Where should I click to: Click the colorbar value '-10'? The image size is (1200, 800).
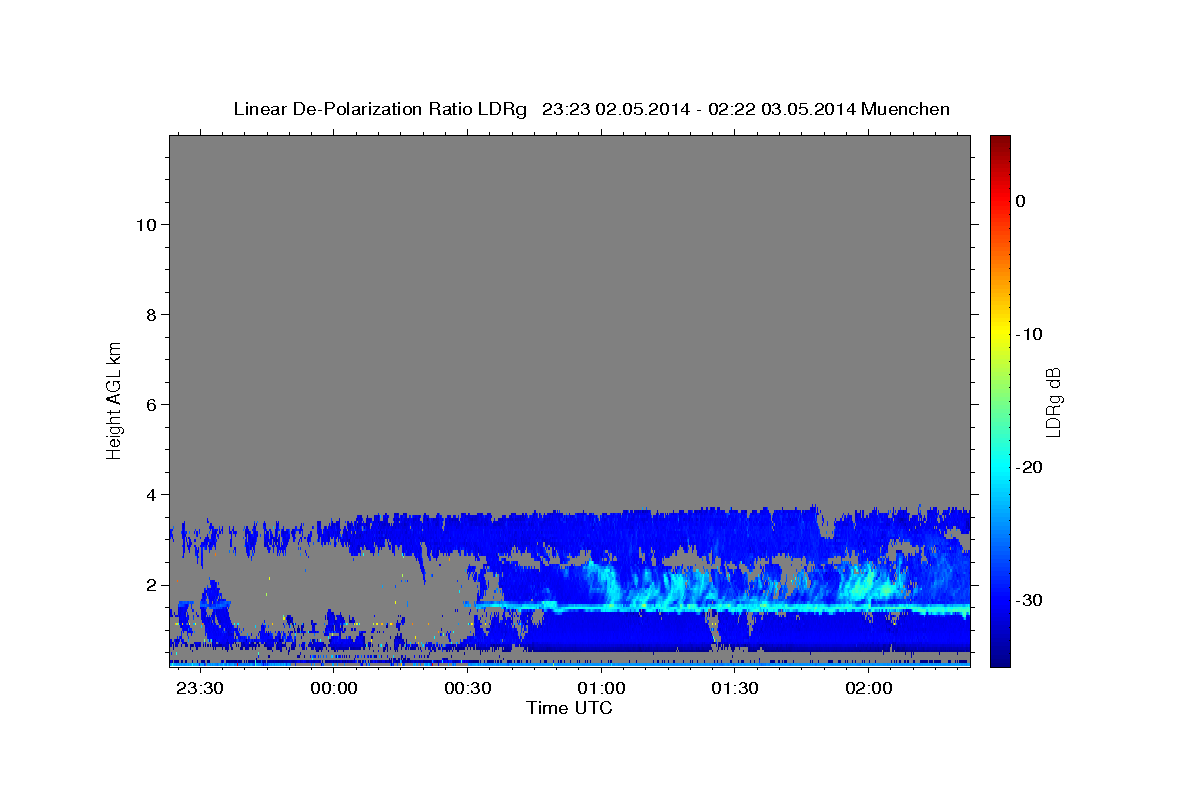click(1029, 334)
